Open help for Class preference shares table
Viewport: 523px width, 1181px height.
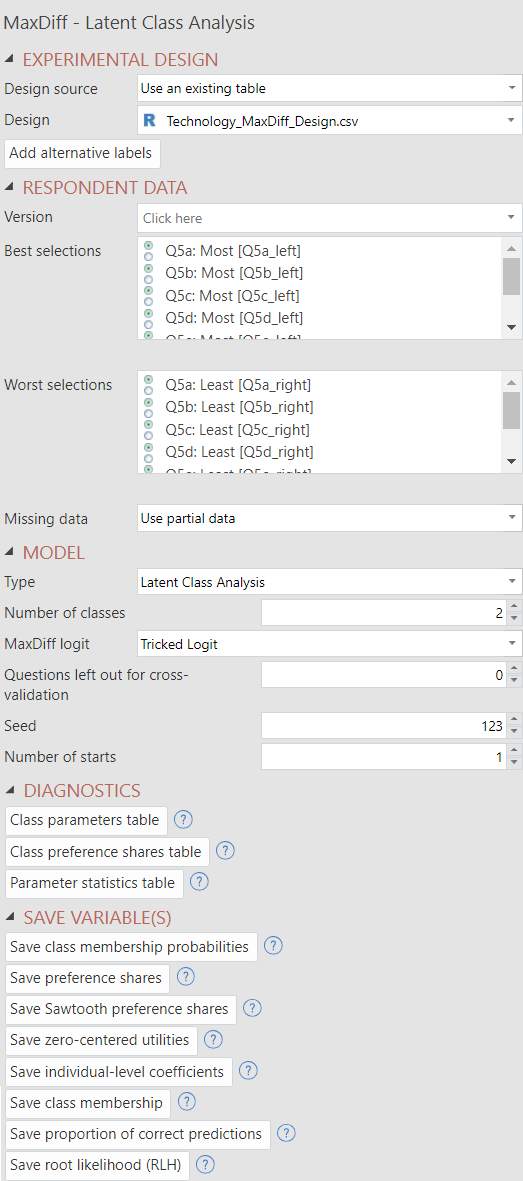click(225, 851)
